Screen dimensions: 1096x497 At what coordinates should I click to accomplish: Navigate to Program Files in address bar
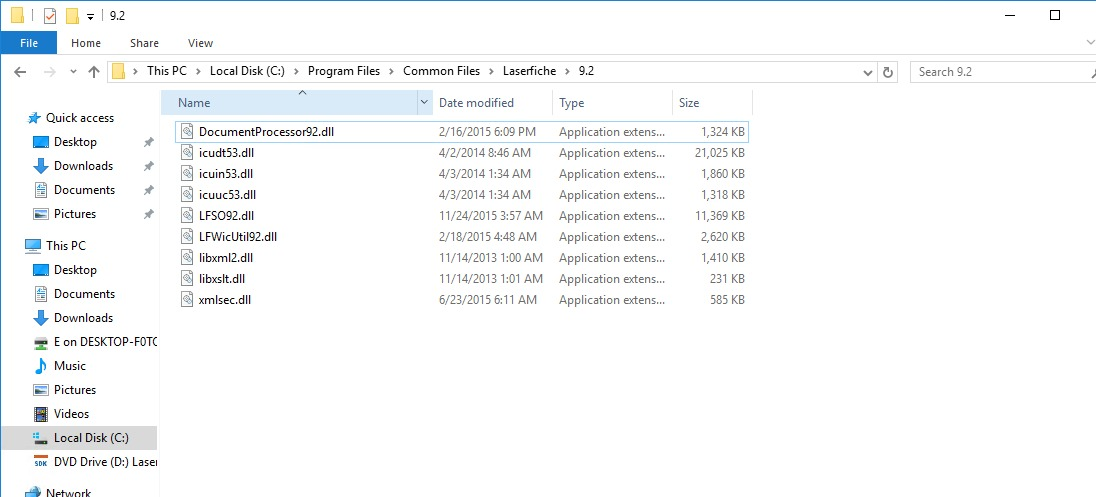click(344, 71)
